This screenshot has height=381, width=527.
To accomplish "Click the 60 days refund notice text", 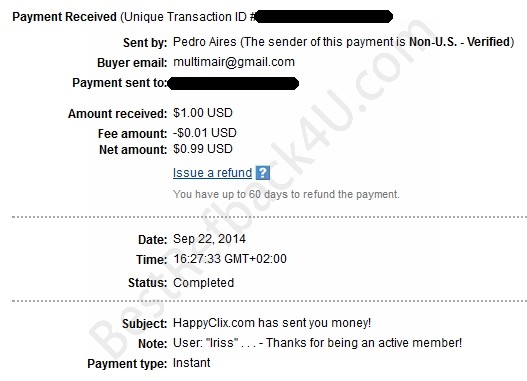I will pos(286,194).
